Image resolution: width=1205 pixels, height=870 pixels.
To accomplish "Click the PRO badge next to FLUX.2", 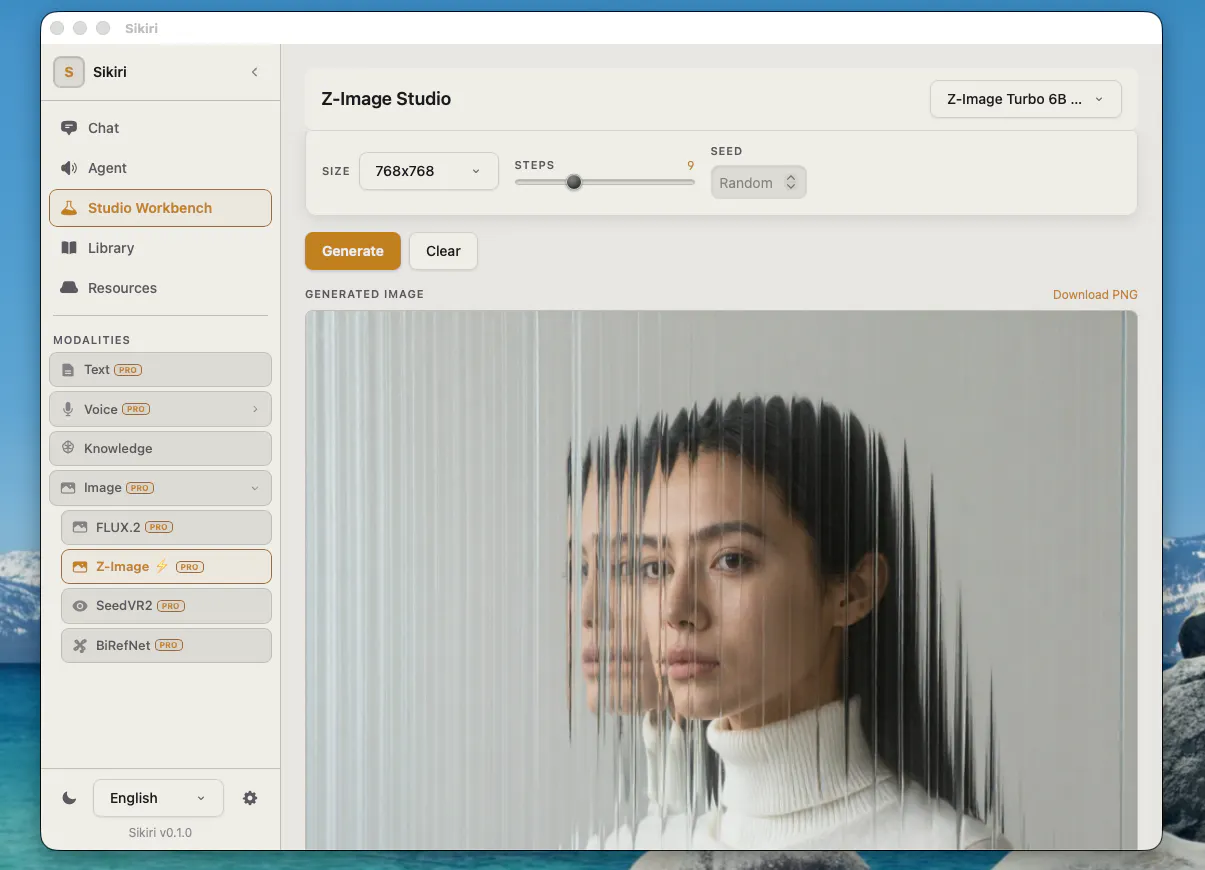I will click(159, 527).
